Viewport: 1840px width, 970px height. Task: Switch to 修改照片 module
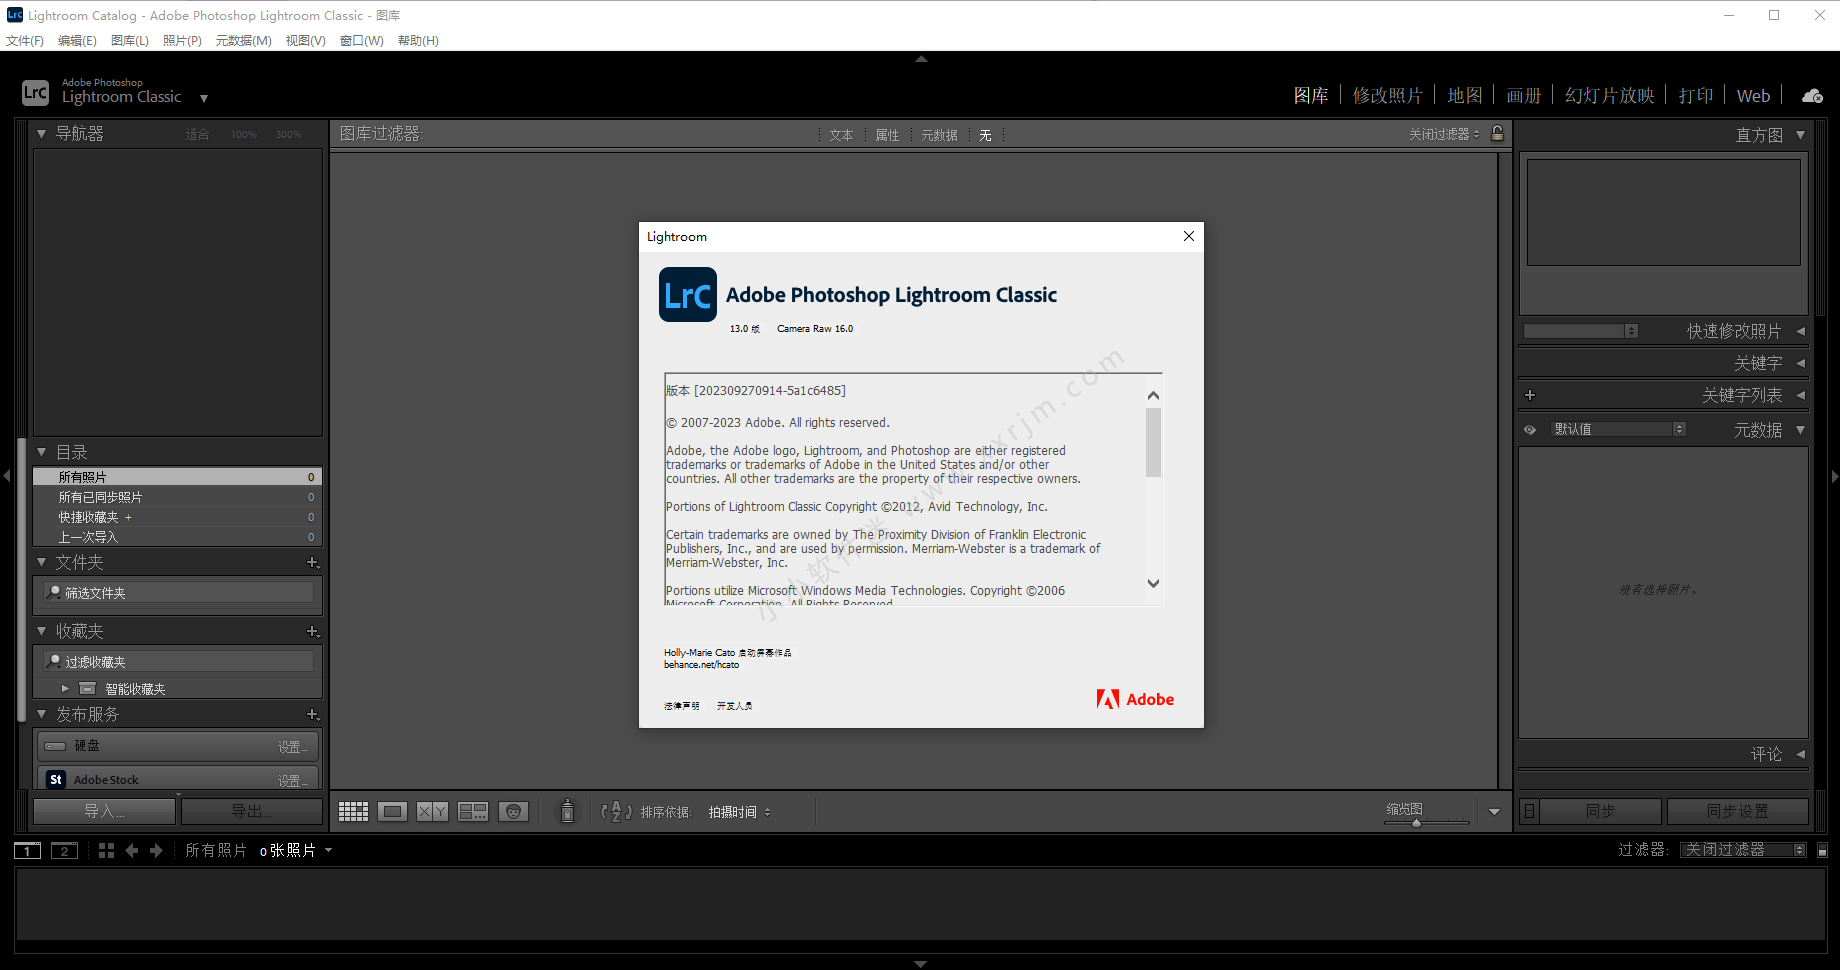[1387, 95]
